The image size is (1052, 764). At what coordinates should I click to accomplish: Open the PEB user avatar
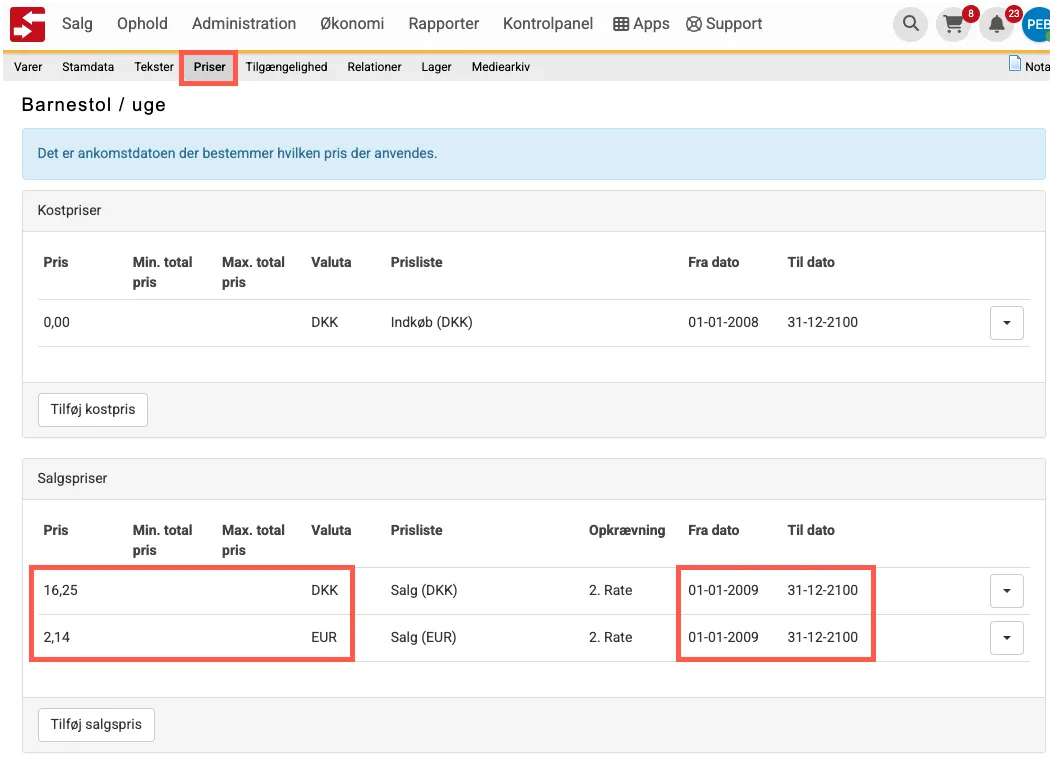pyautogui.click(x=1037, y=24)
